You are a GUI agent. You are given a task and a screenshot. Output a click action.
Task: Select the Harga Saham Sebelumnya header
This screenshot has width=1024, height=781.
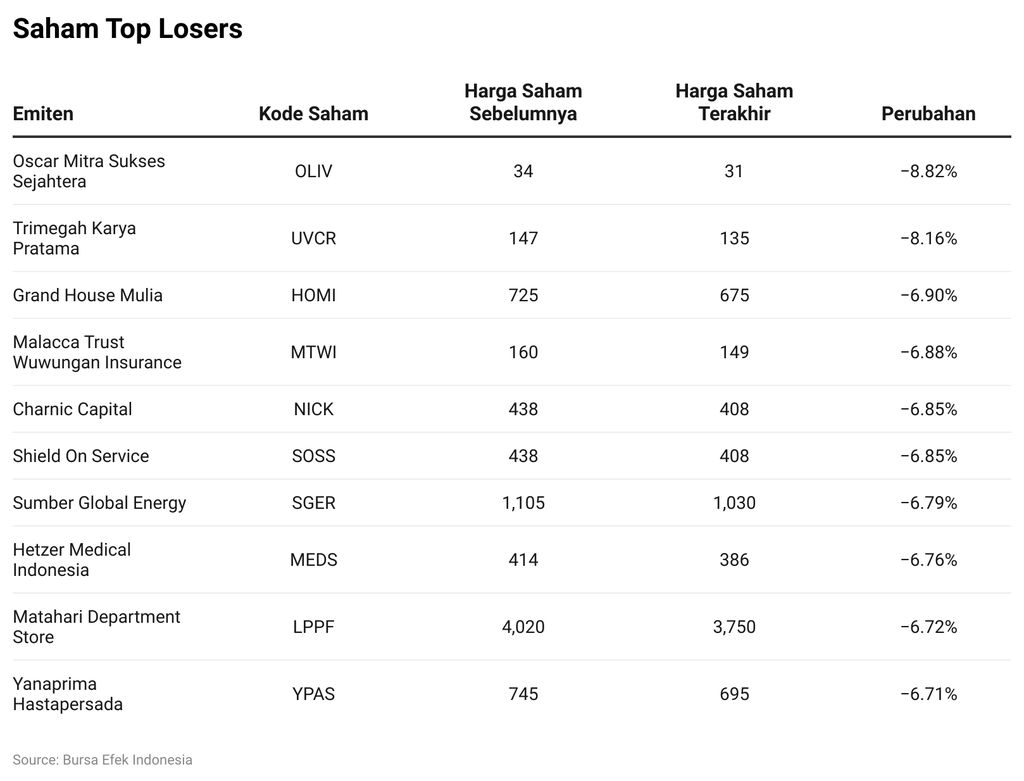point(523,102)
